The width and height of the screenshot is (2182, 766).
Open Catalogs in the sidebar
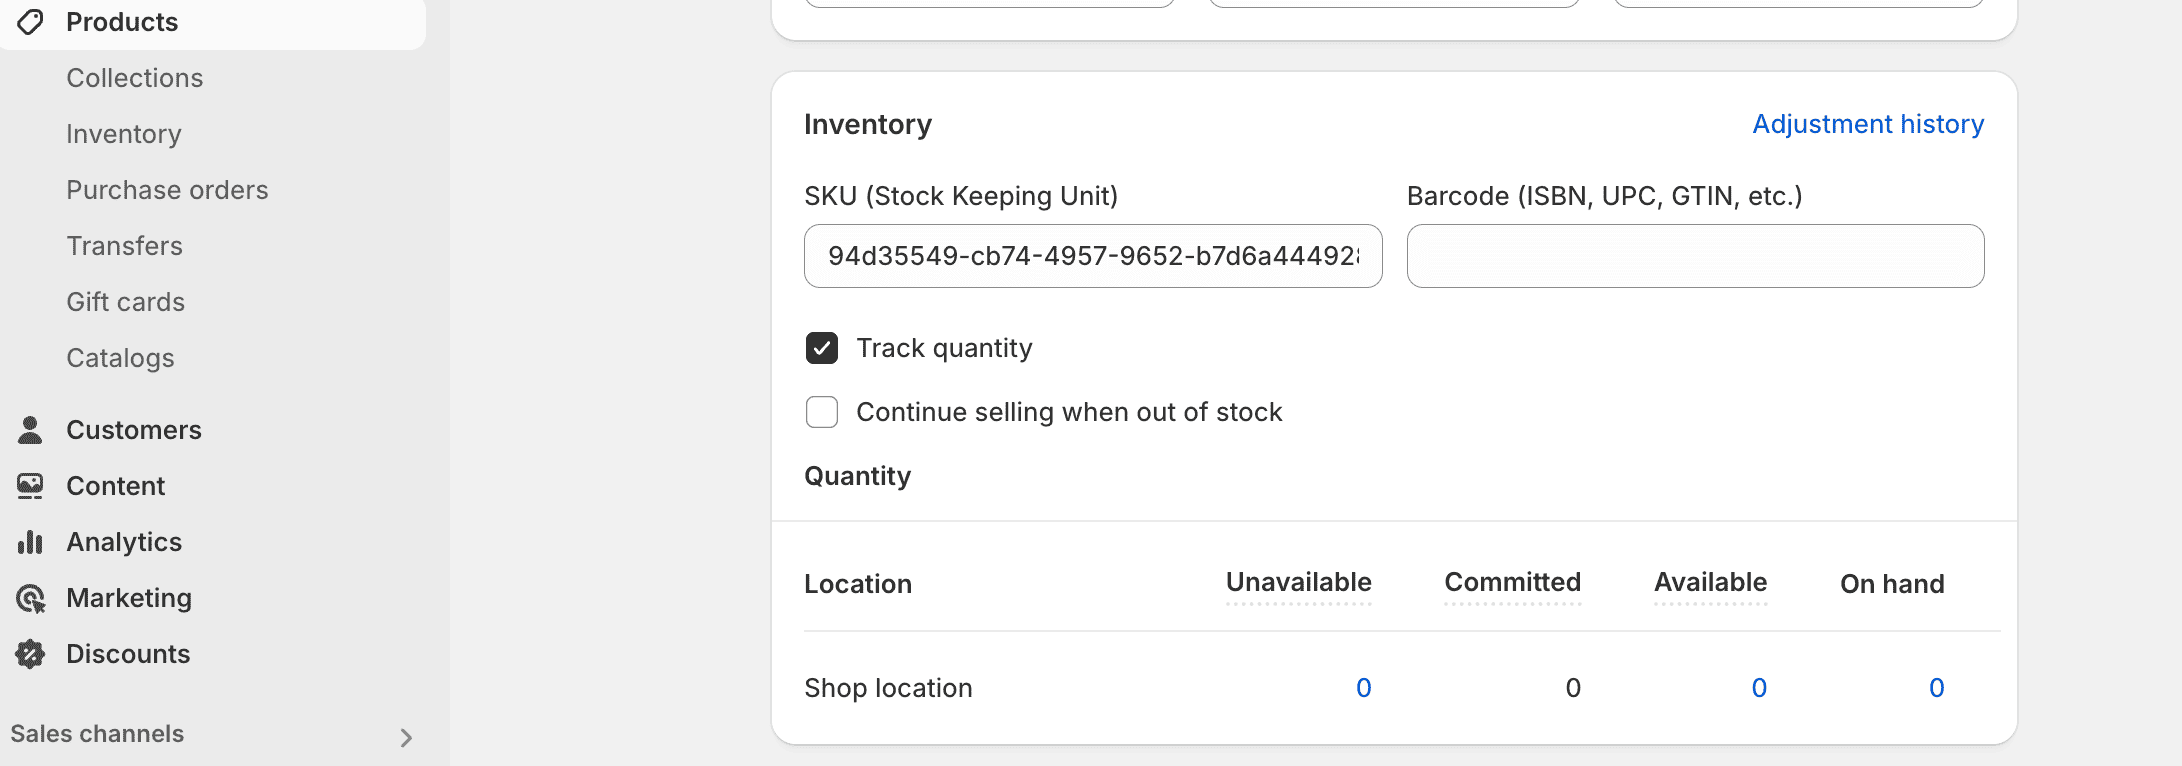pos(120,358)
